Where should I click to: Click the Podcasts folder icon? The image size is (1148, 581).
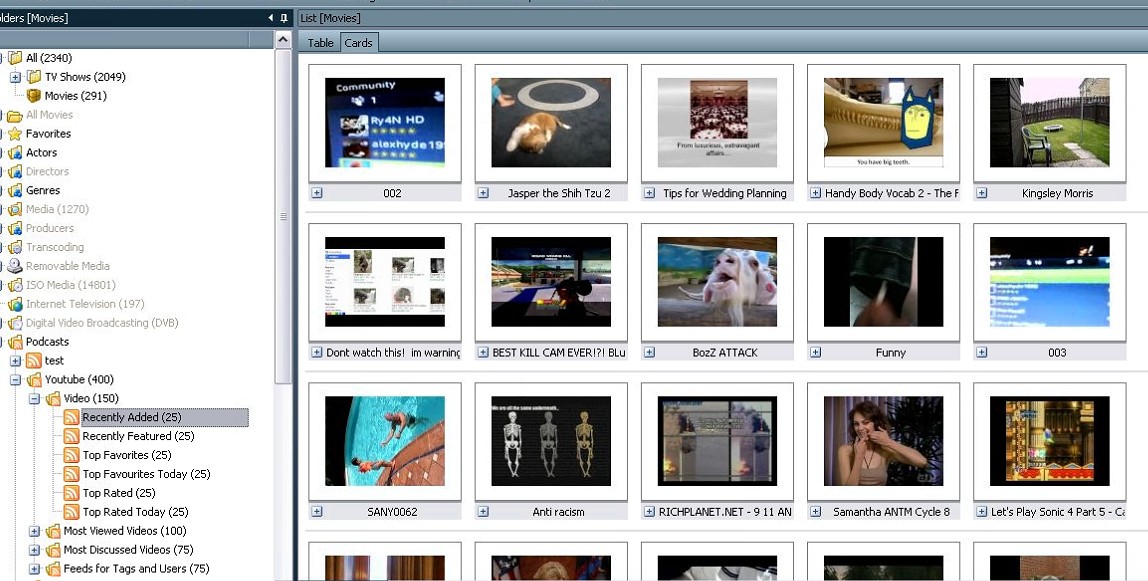(x=15, y=342)
